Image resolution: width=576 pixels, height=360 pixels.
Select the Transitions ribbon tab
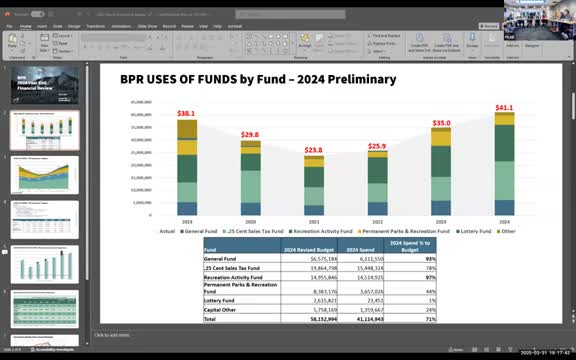point(96,26)
